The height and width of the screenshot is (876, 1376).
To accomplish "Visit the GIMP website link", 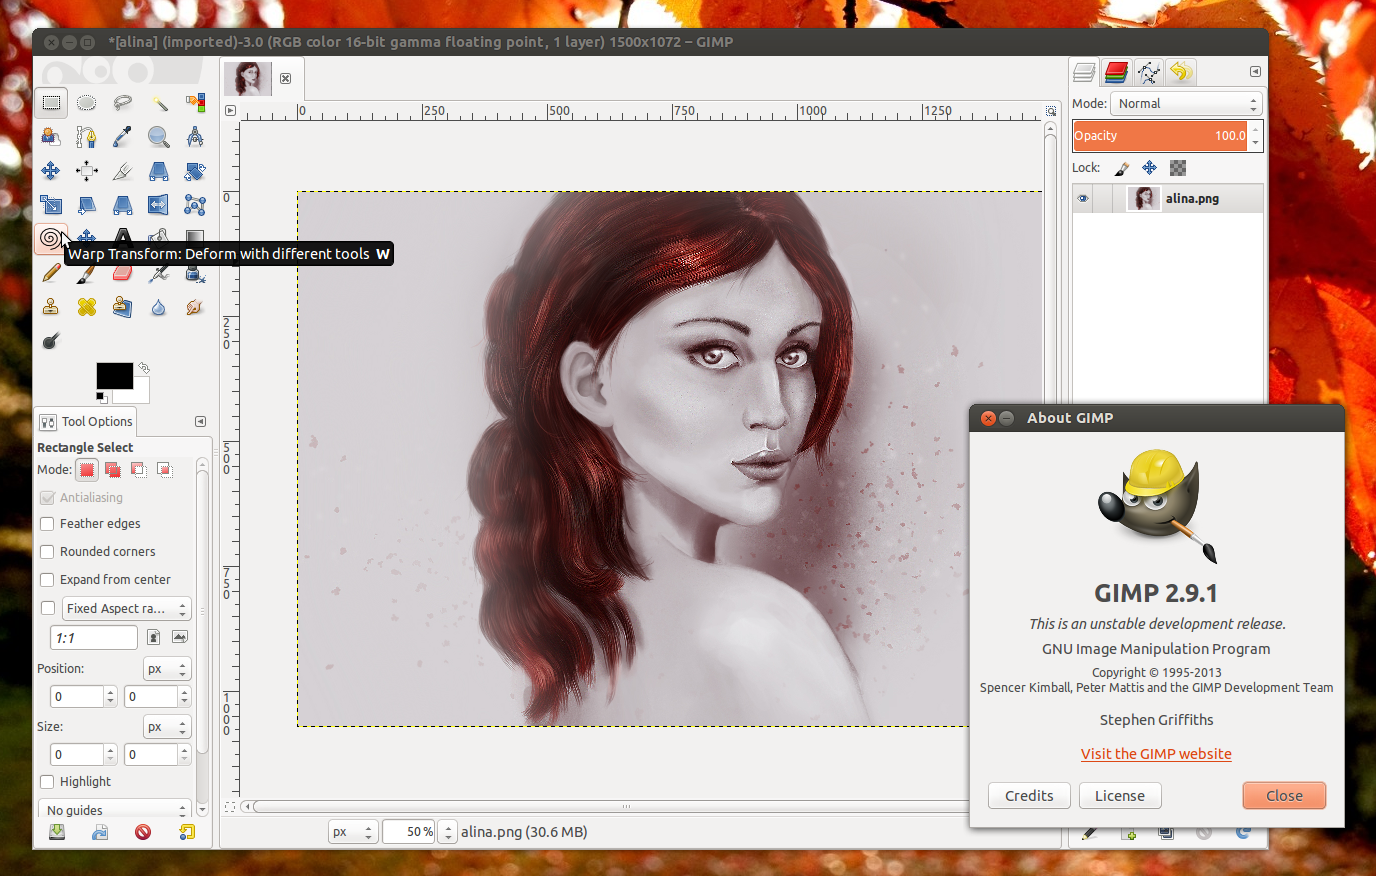I will (x=1156, y=754).
